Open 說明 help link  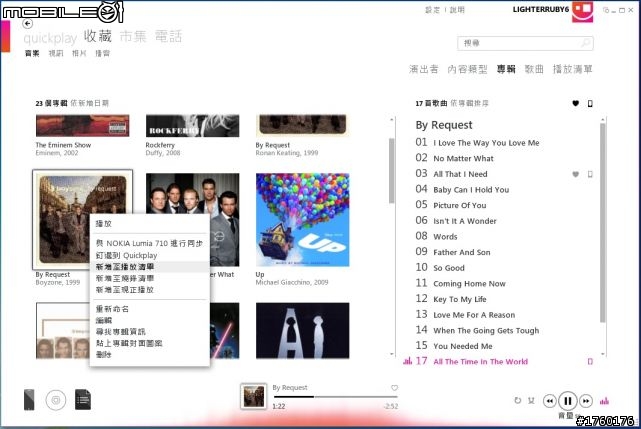pos(457,10)
